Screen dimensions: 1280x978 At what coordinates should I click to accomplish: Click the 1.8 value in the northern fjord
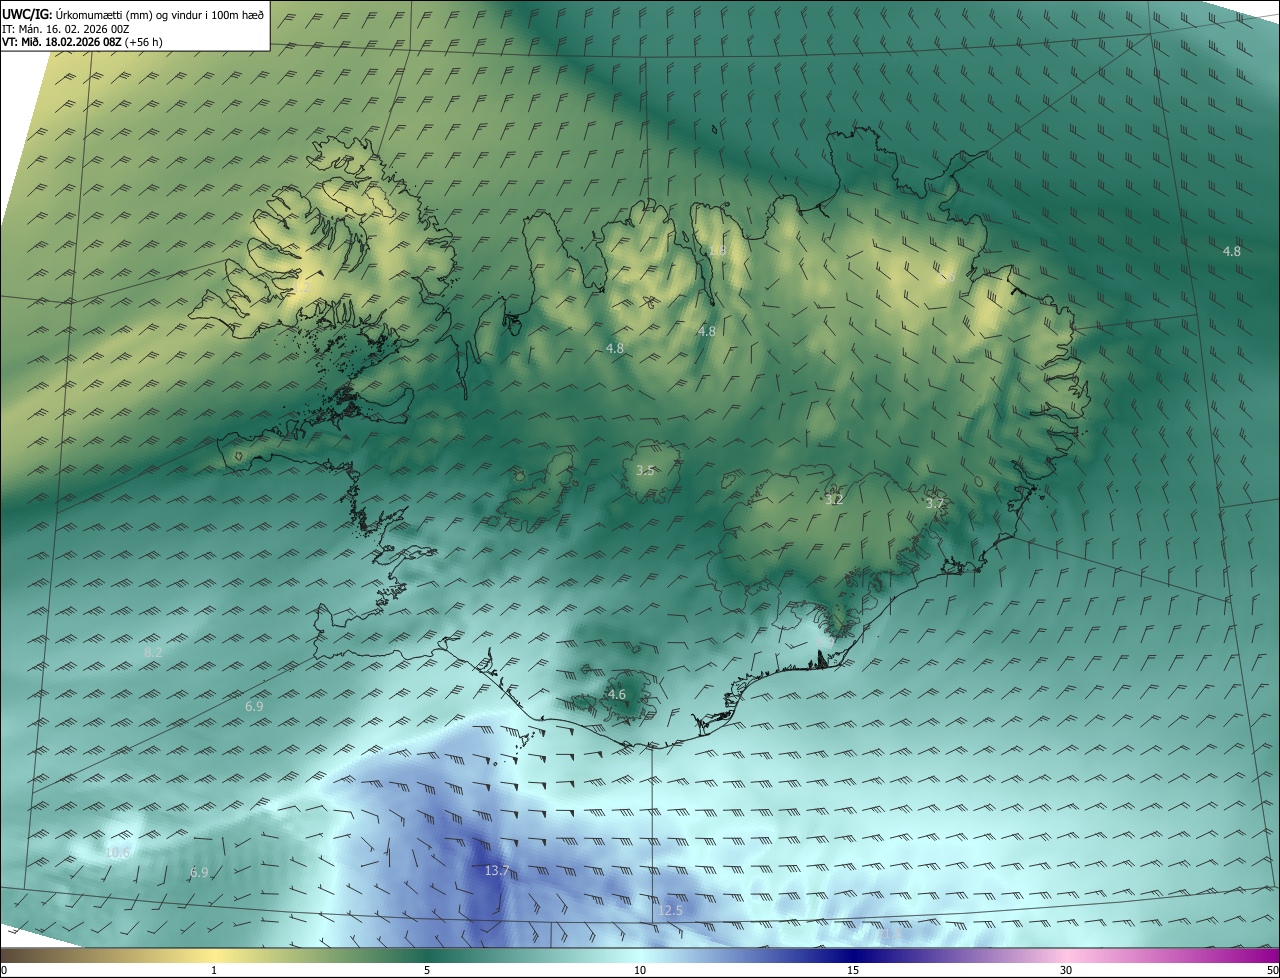716,250
